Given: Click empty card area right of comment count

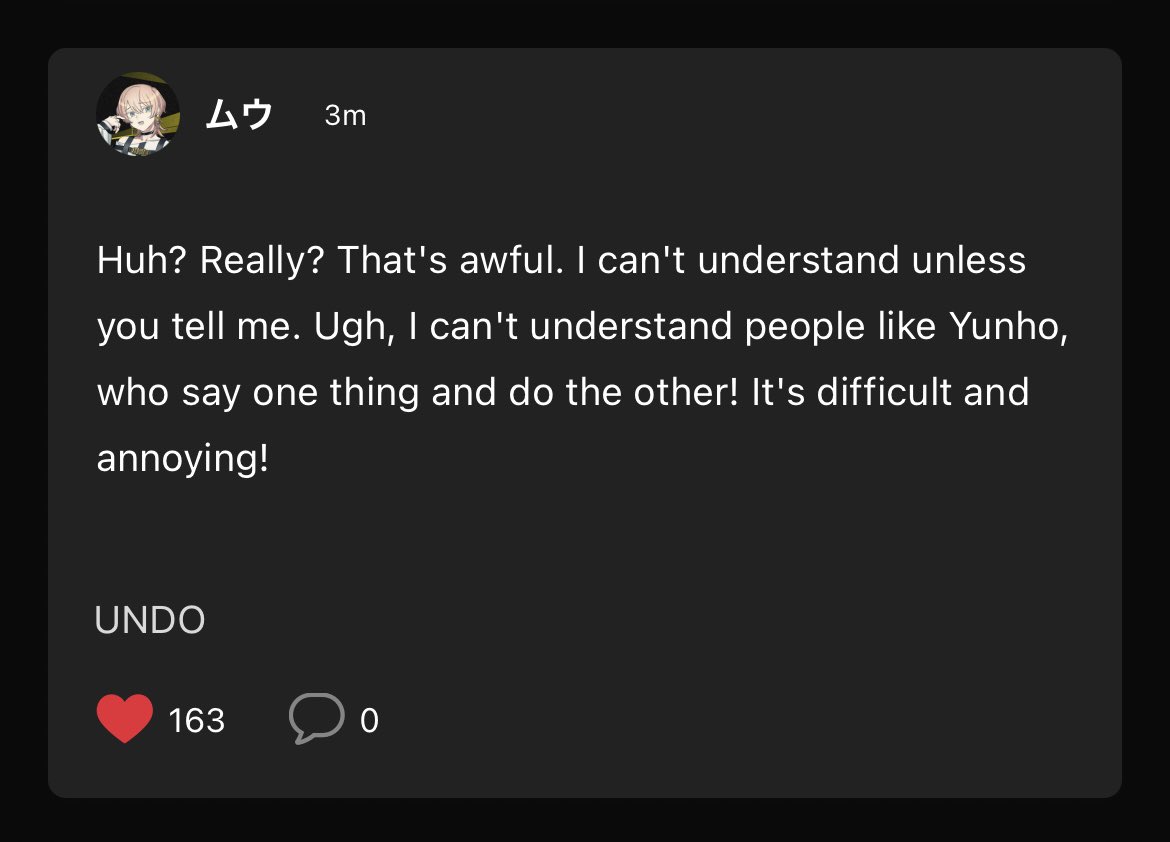Looking at the screenshot, I should click(x=746, y=720).
